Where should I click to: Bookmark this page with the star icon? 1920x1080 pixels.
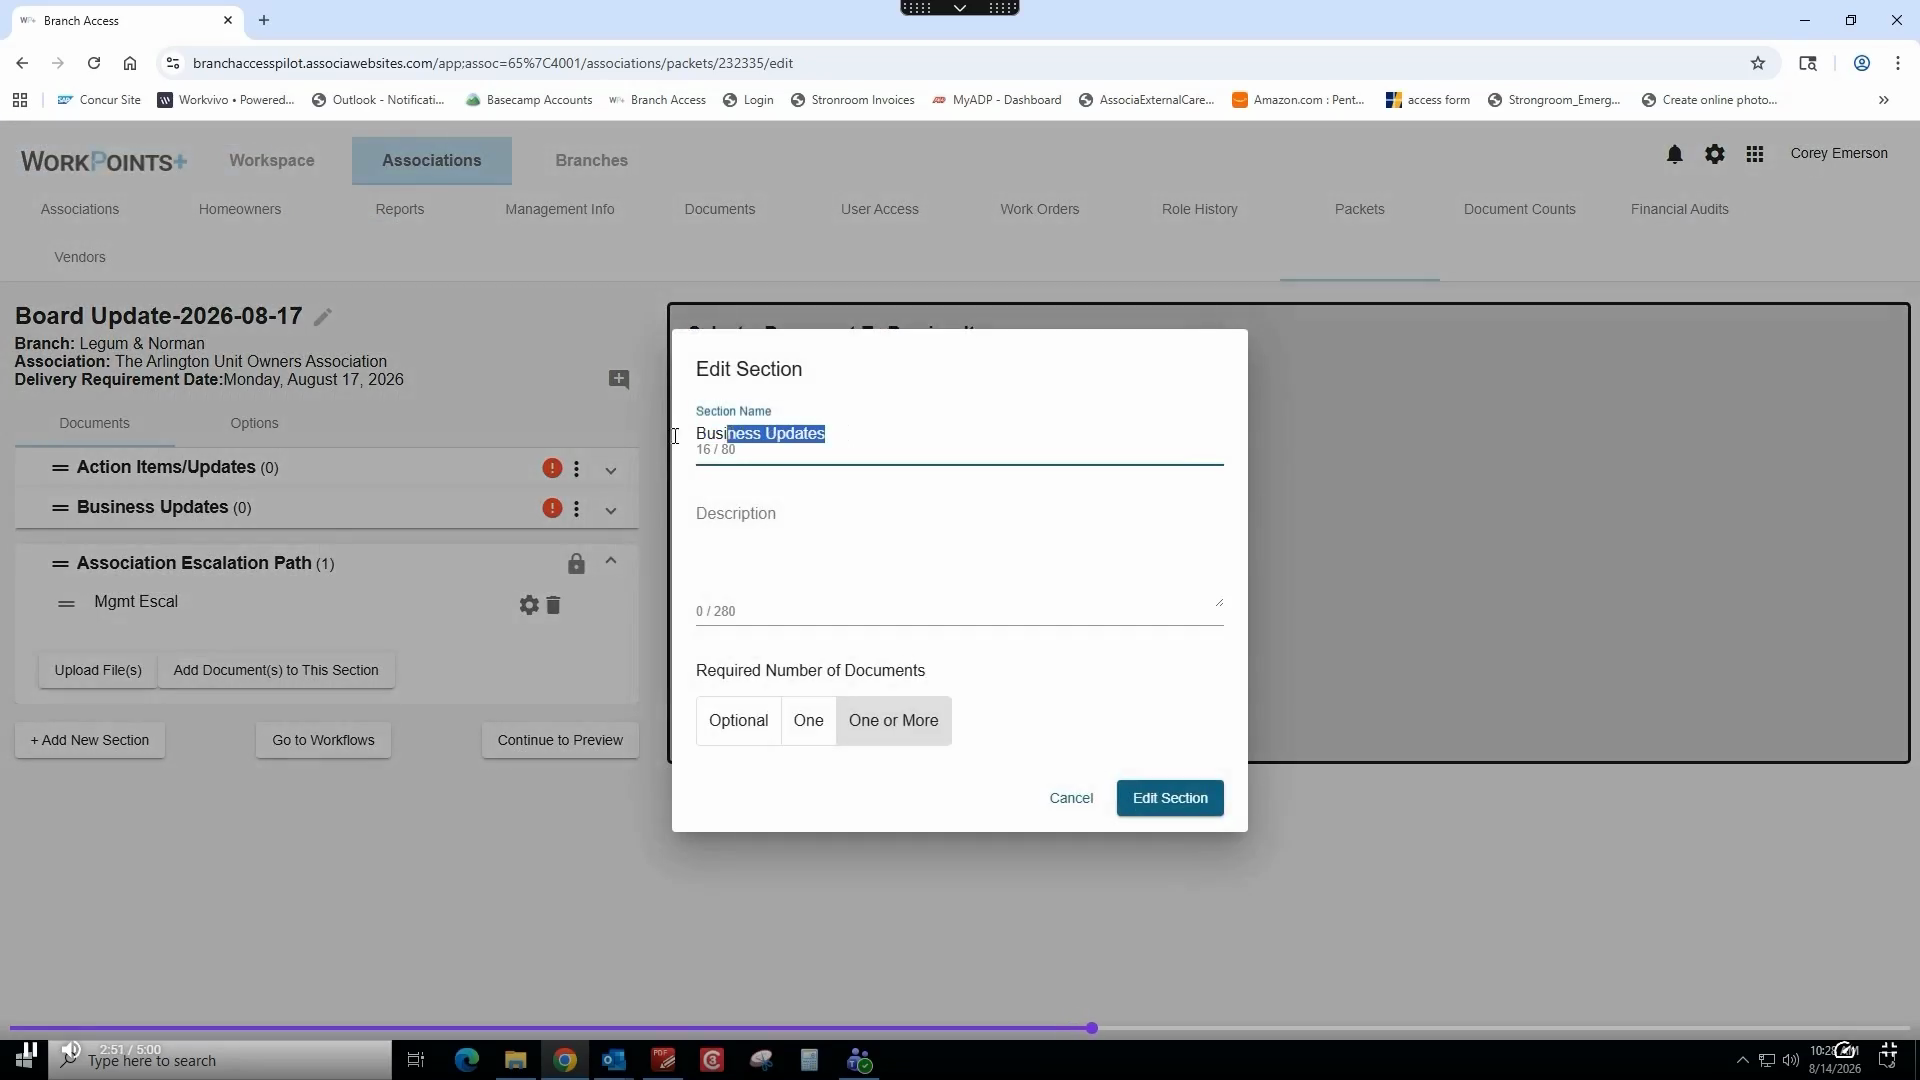pos(1758,63)
